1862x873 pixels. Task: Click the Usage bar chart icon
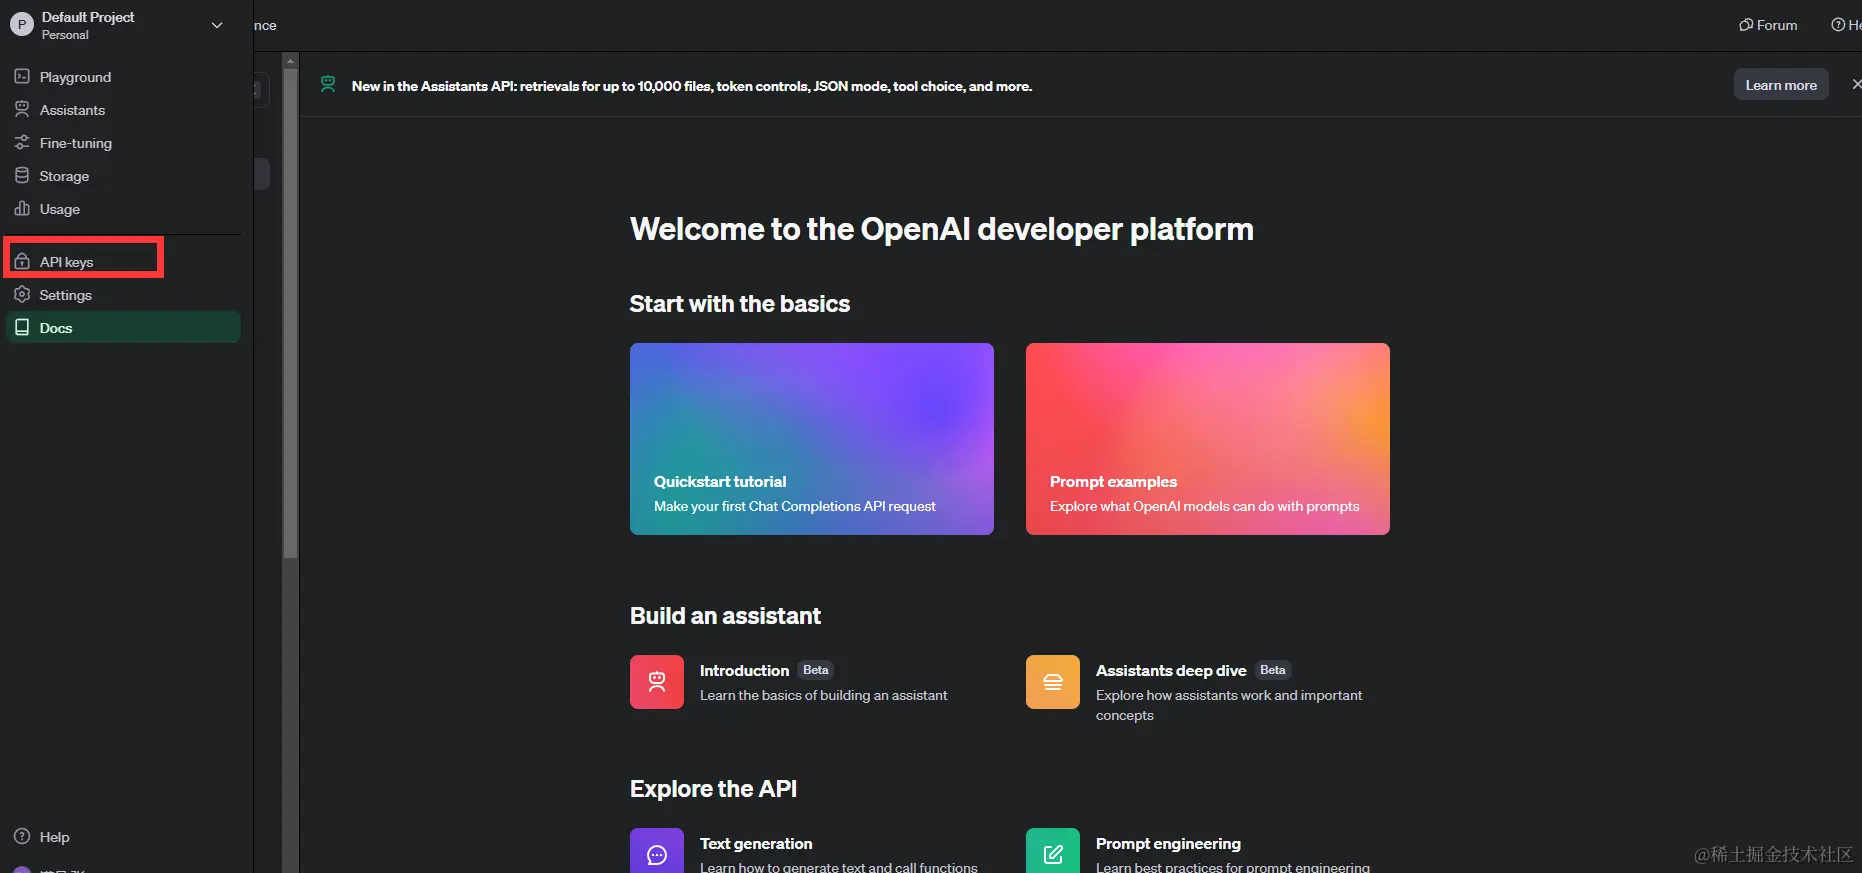(22, 208)
